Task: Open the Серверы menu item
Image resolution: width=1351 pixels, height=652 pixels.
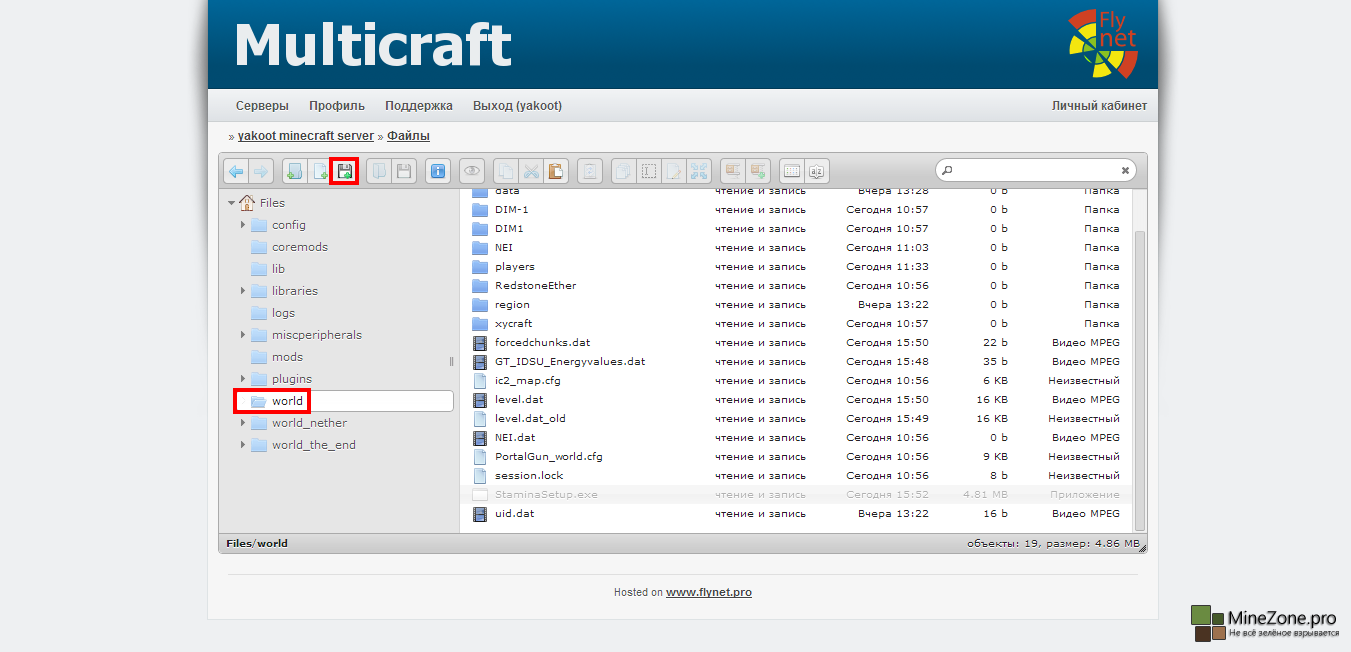Action: (x=262, y=106)
